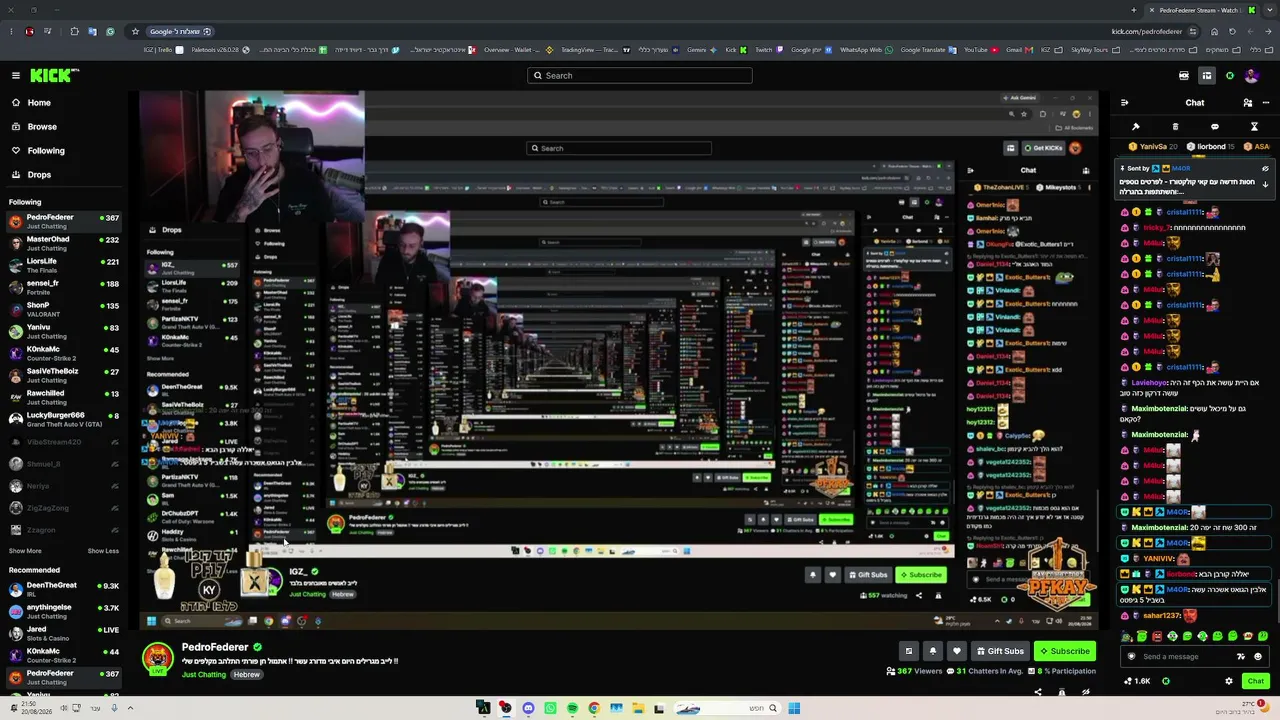This screenshot has width=1280, height=720.
Task: Open SasiVeTheBoiz channel in sidebar
Action: (x=64, y=375)
